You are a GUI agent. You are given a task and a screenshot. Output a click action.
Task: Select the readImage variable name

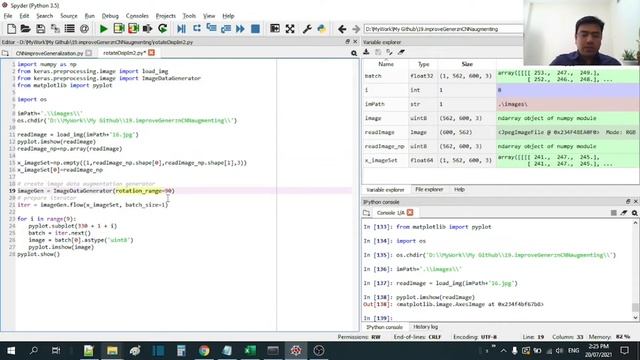[x=379, y=132]
